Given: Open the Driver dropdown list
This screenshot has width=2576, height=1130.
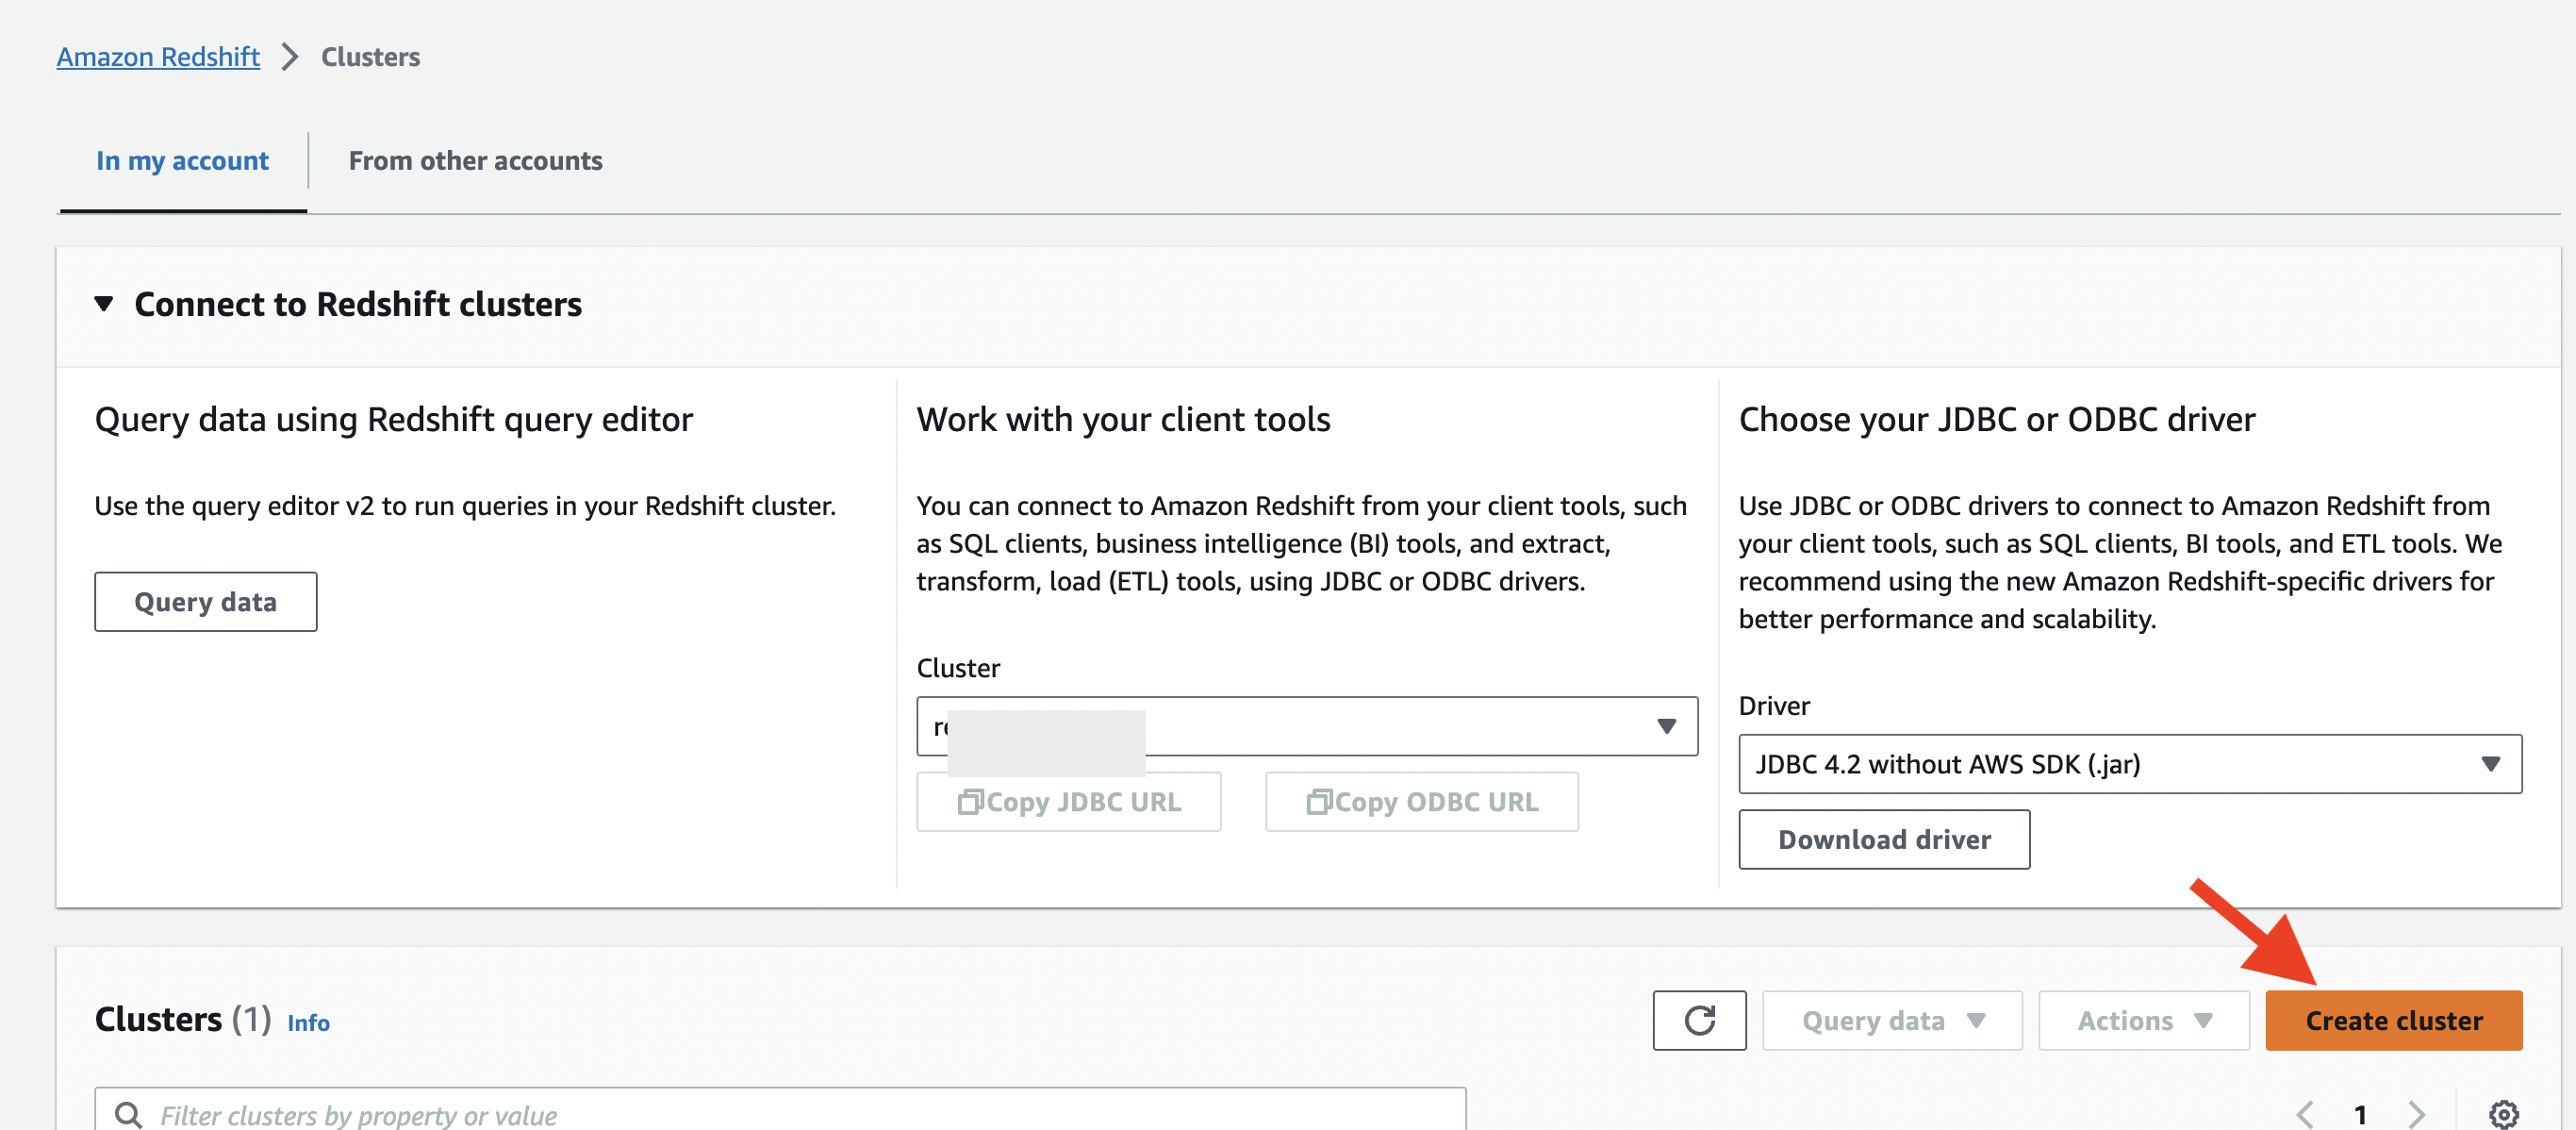Looking at the screenshot, I should (2129, 764).
